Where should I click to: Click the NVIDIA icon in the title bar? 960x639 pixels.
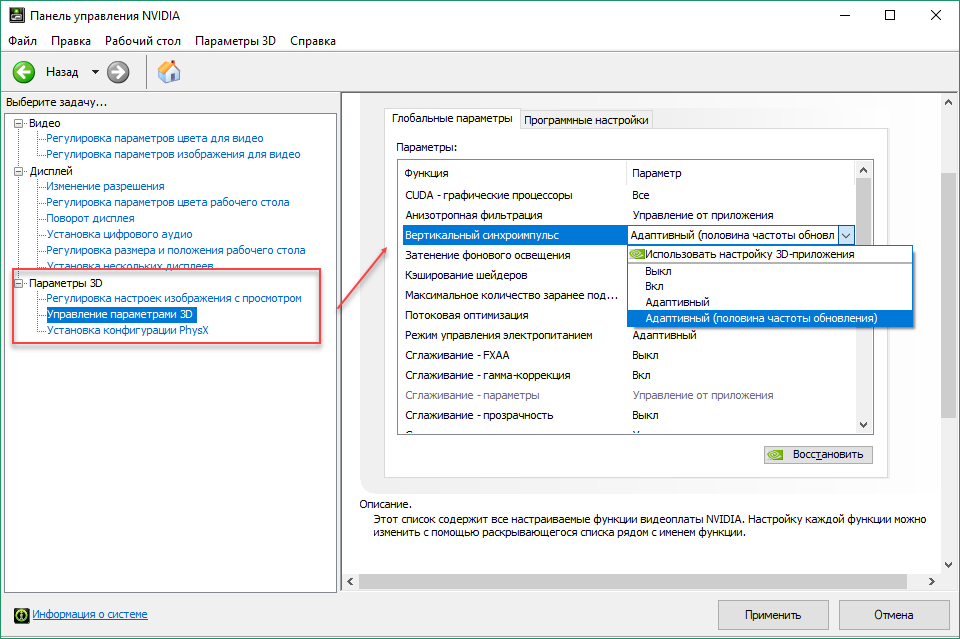point(15,16)
